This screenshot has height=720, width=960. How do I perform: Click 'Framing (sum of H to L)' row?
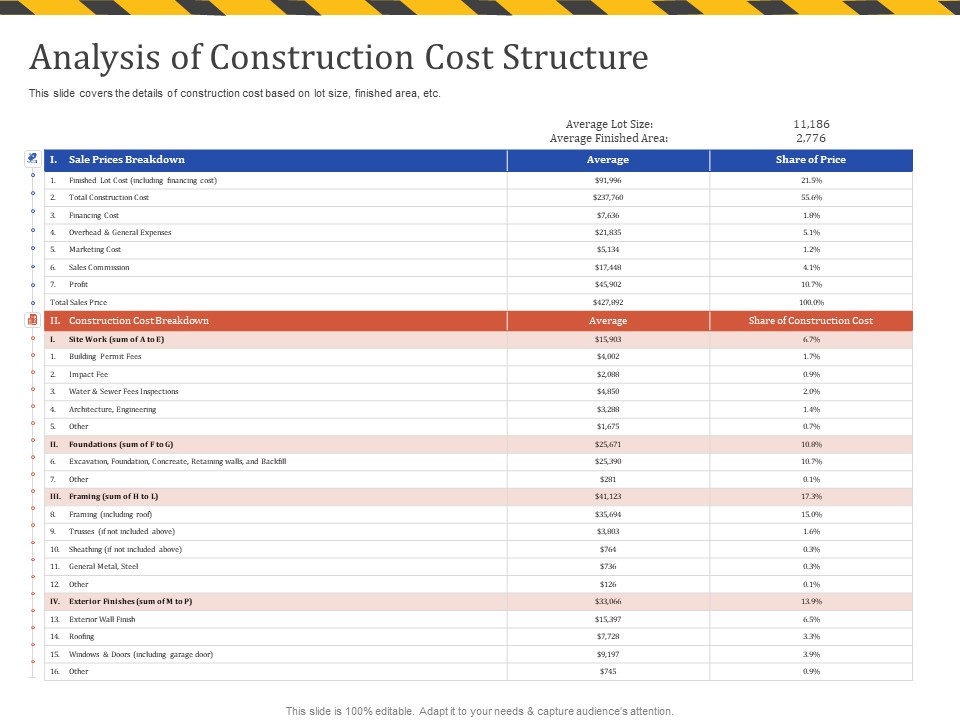coord(478,497)
